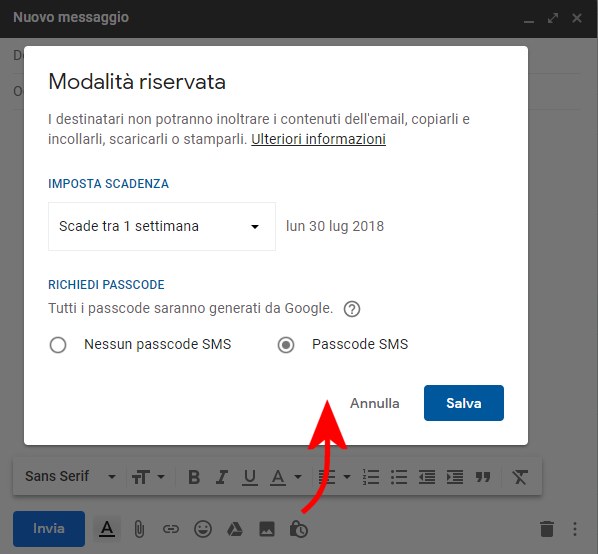Insert files using Google Drive icon

(x=235, y=529)
